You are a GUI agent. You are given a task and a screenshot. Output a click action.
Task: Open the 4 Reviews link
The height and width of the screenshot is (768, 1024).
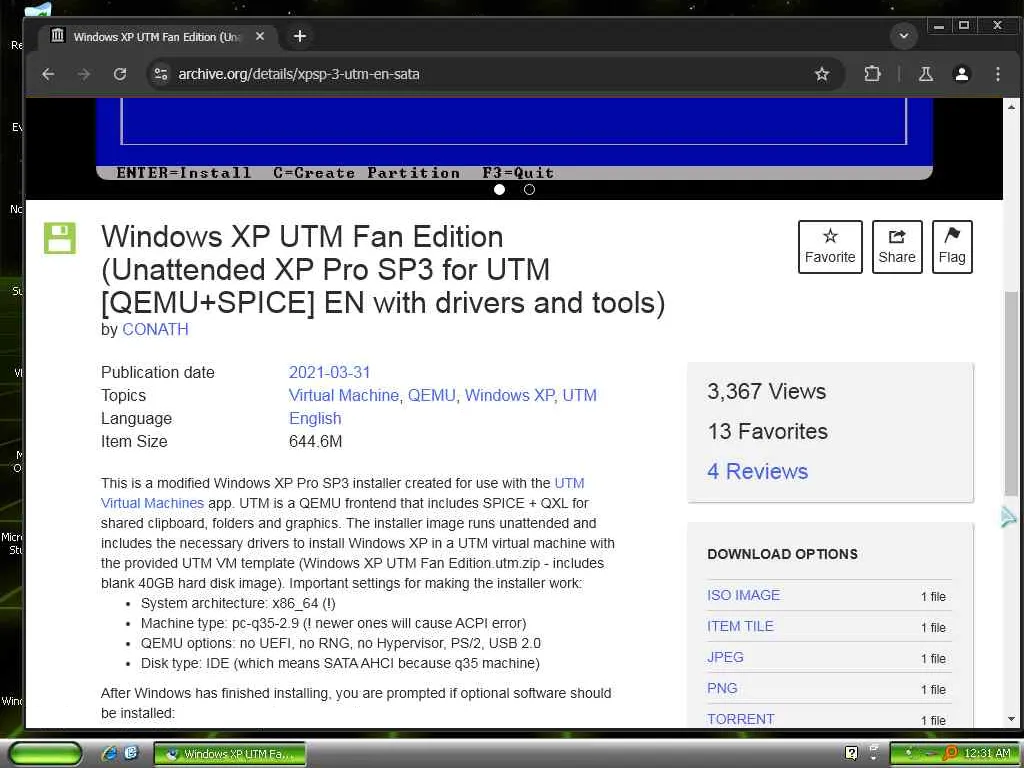[758, 472]
